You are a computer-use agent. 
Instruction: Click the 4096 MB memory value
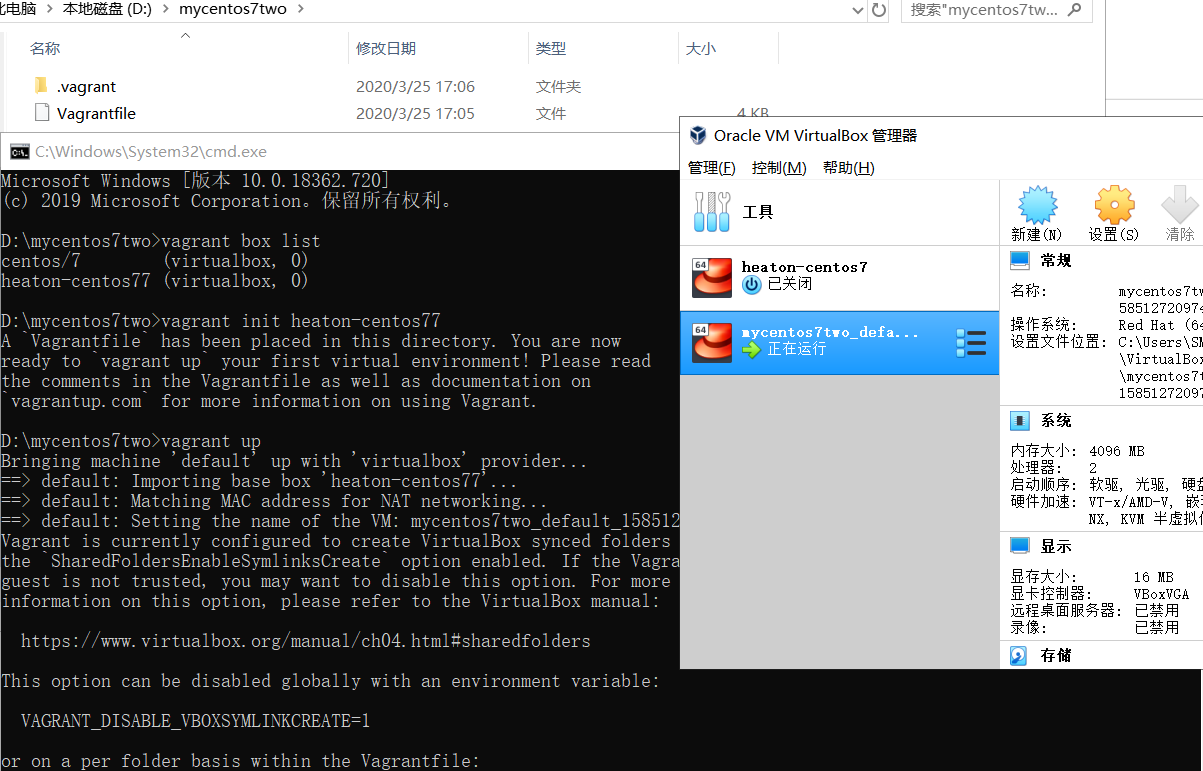point(1117,451)
